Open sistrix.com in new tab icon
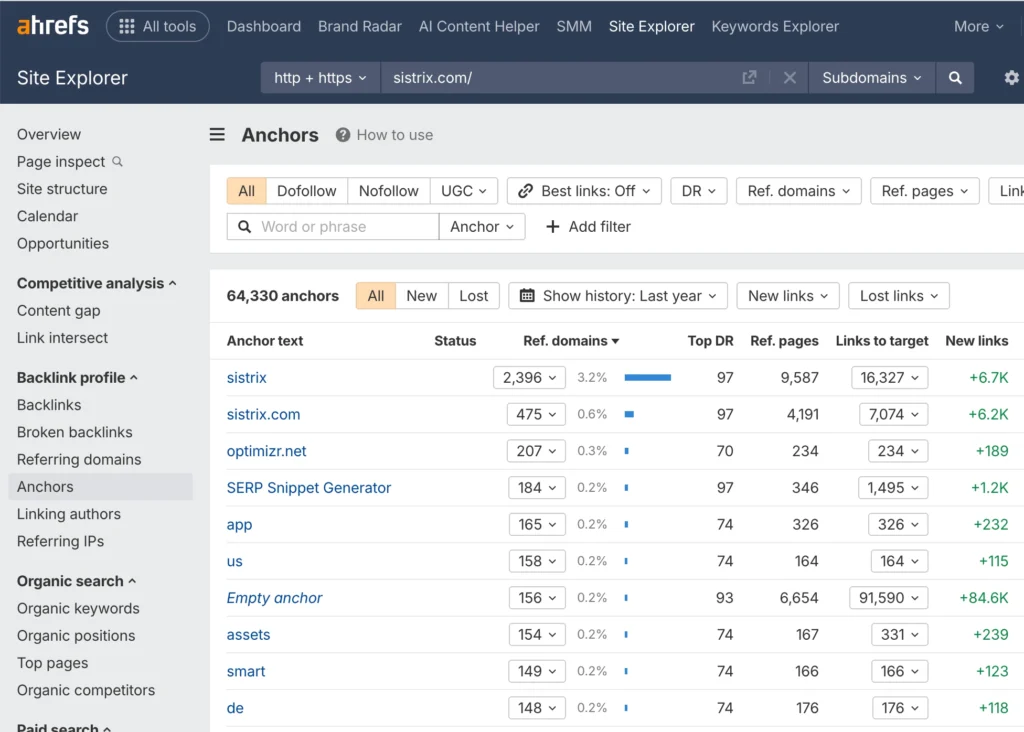The height and width of the screenshot is (732, 1024). 749,78
